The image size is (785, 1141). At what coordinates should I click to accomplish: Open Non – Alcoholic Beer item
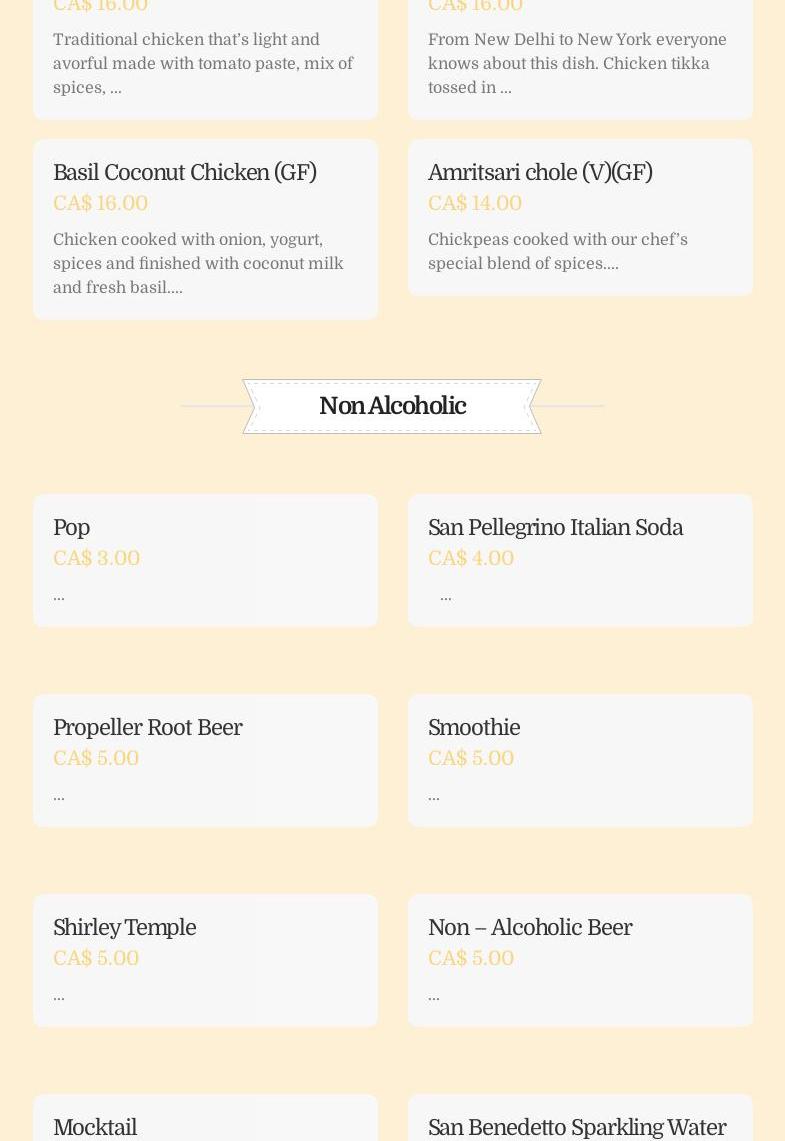530,928
